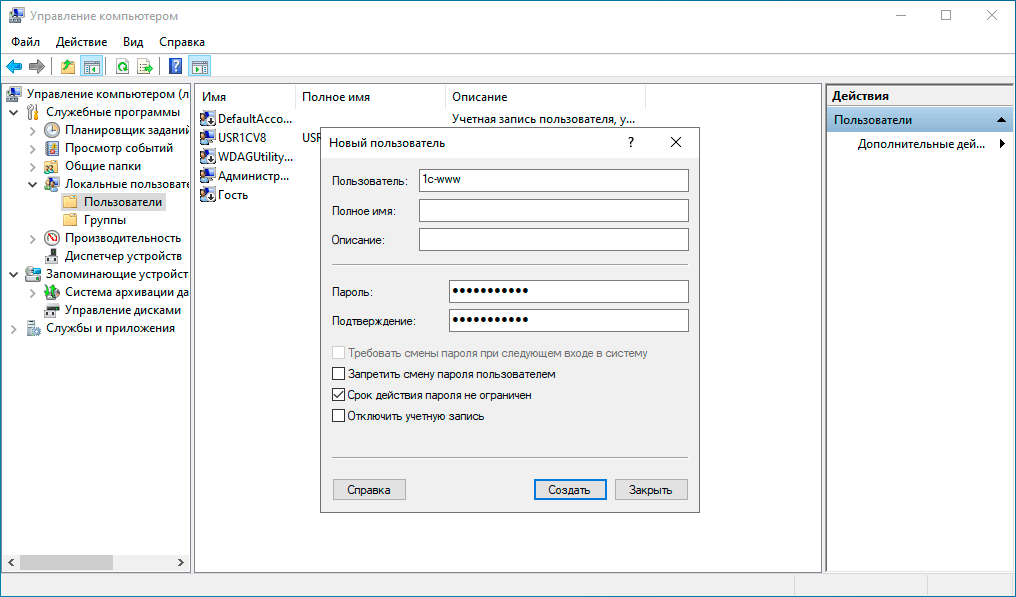Toggle the Show/Hide Action Pane icon

tap(200, 66)
